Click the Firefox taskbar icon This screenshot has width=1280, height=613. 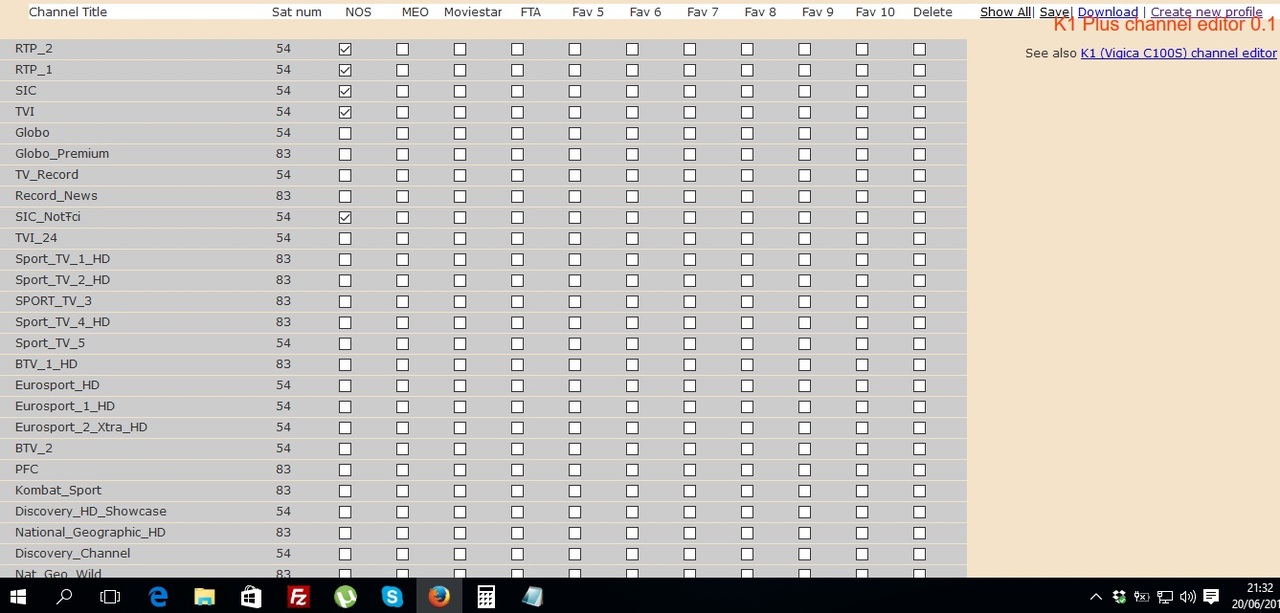pyautogui.click(x=439, y=597)
